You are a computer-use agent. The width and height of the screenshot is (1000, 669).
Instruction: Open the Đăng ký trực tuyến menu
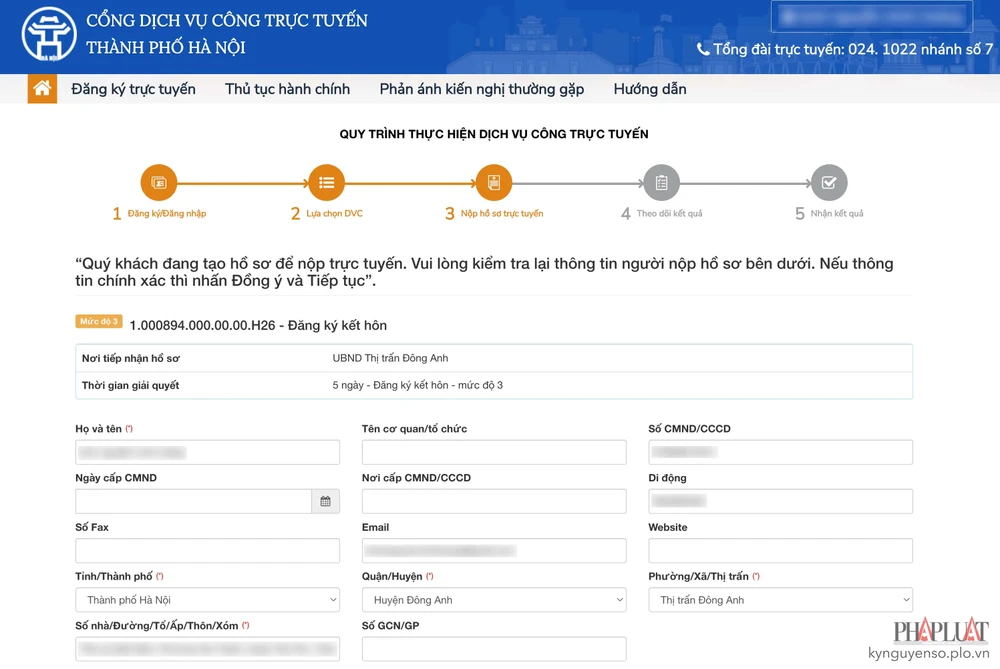(x=133, y=89)
